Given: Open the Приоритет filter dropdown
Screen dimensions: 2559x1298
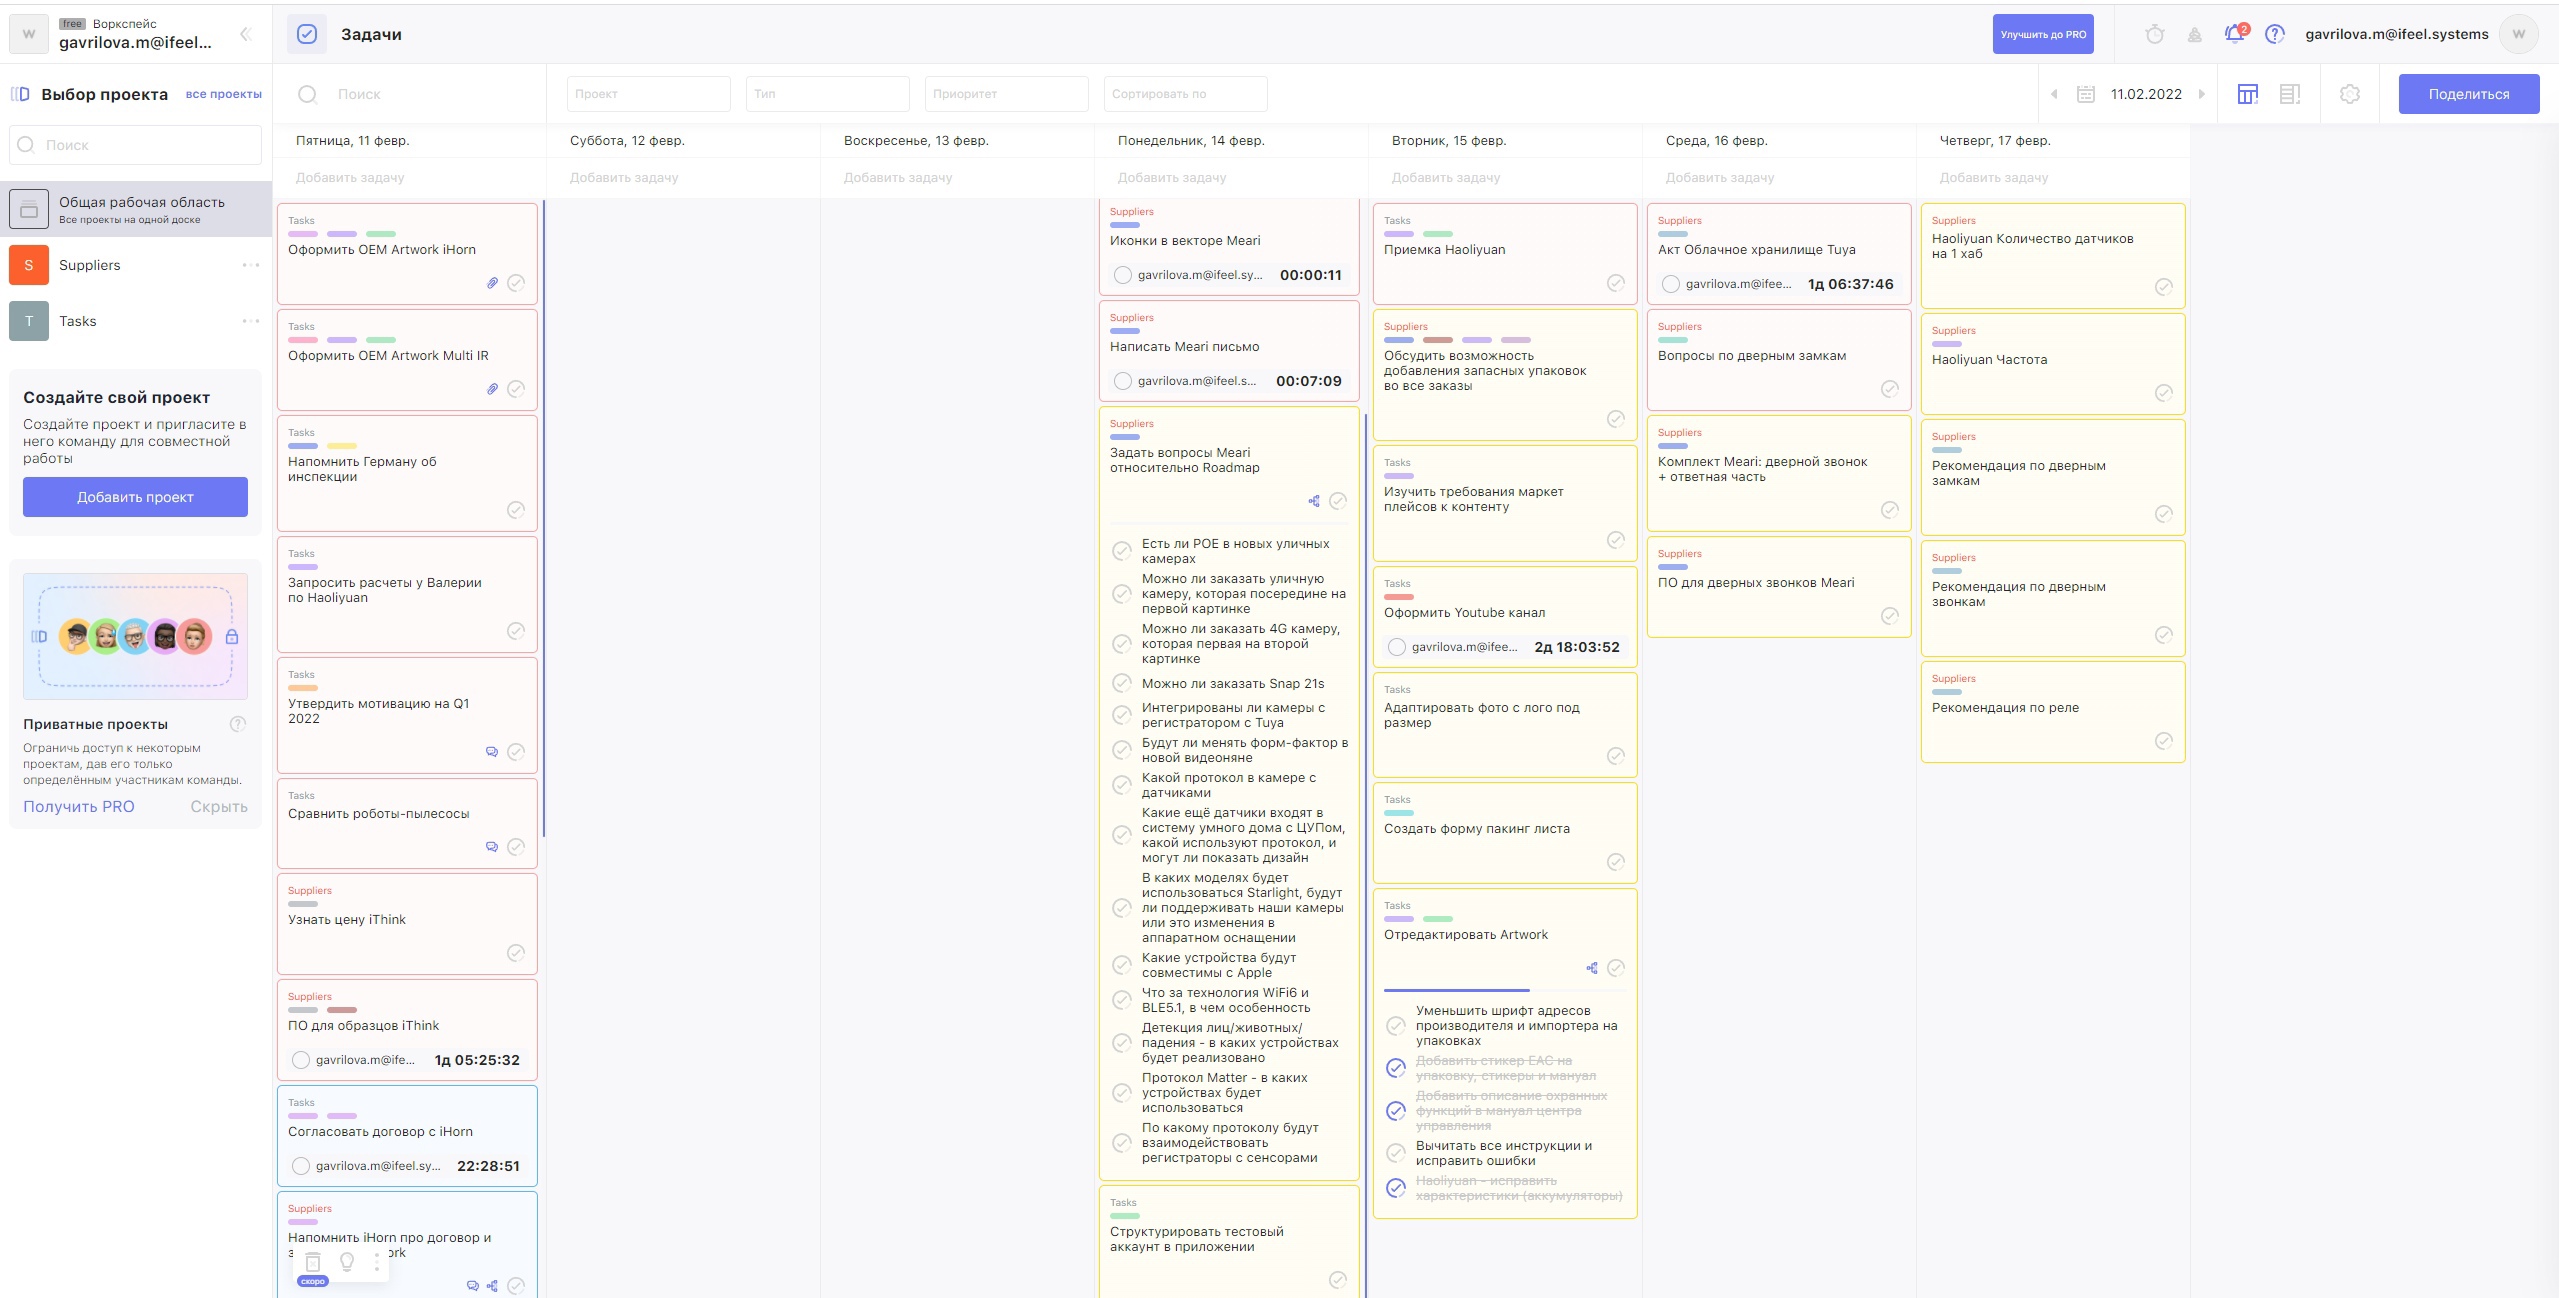Looking at the screenshot, I should (x=1006, y=94).
